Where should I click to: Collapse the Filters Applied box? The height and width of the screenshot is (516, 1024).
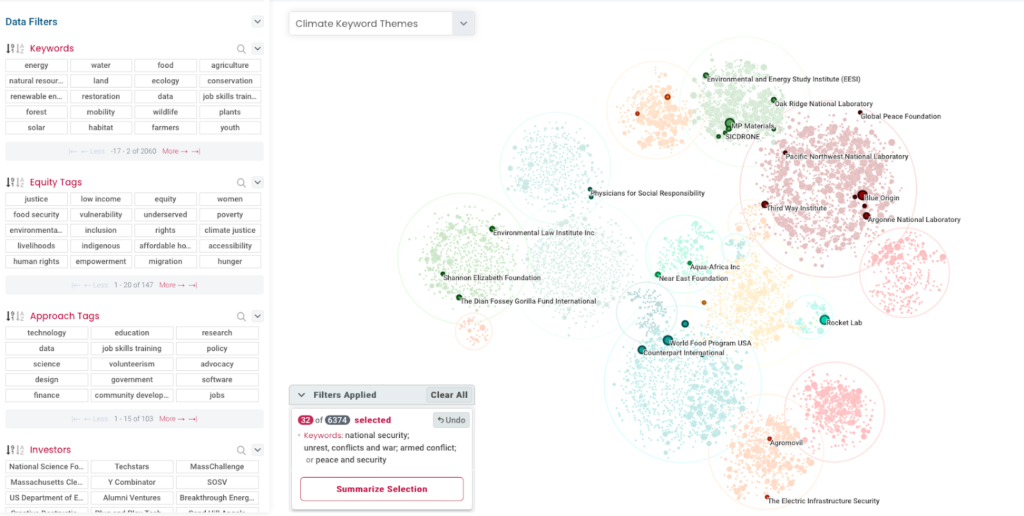(x=302, y=395)
